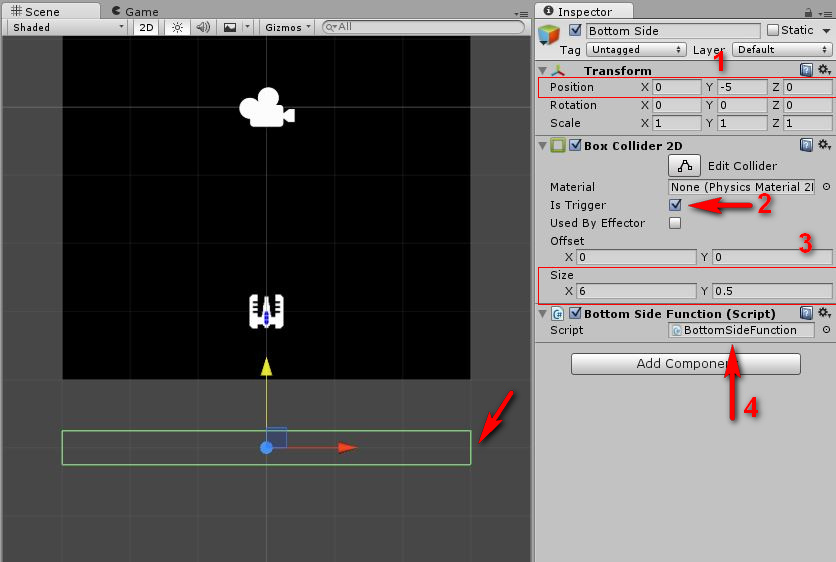Screen dimensions: 836x562
Task: Toggle scene audio speaker icon
Action: [203, 27]
